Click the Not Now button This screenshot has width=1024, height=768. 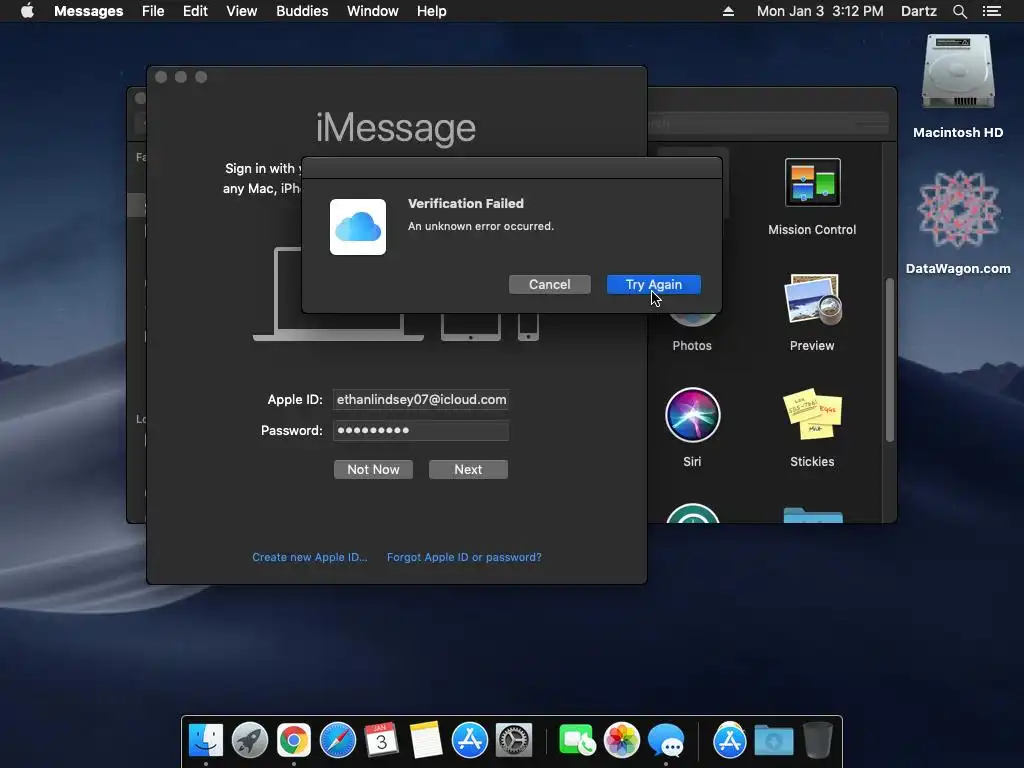pyautogui.click(x=373, y=469)
